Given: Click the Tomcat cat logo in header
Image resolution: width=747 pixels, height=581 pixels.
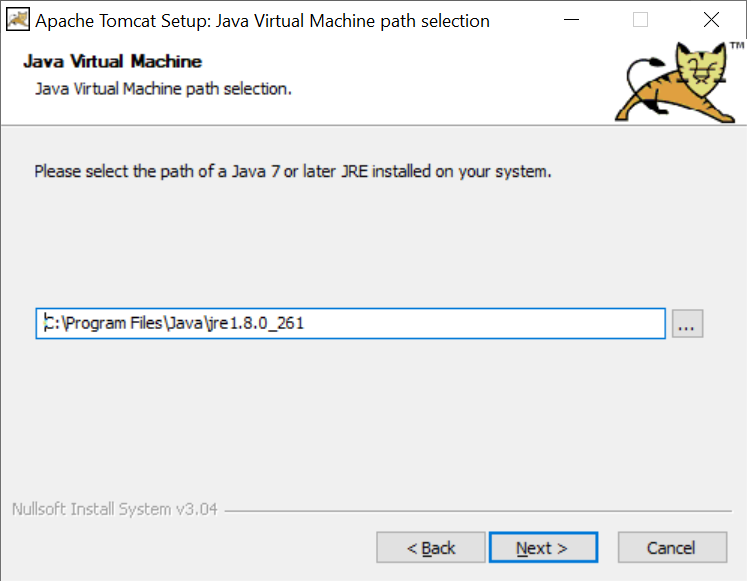Looking at the screenshot, I should (674, 82).
